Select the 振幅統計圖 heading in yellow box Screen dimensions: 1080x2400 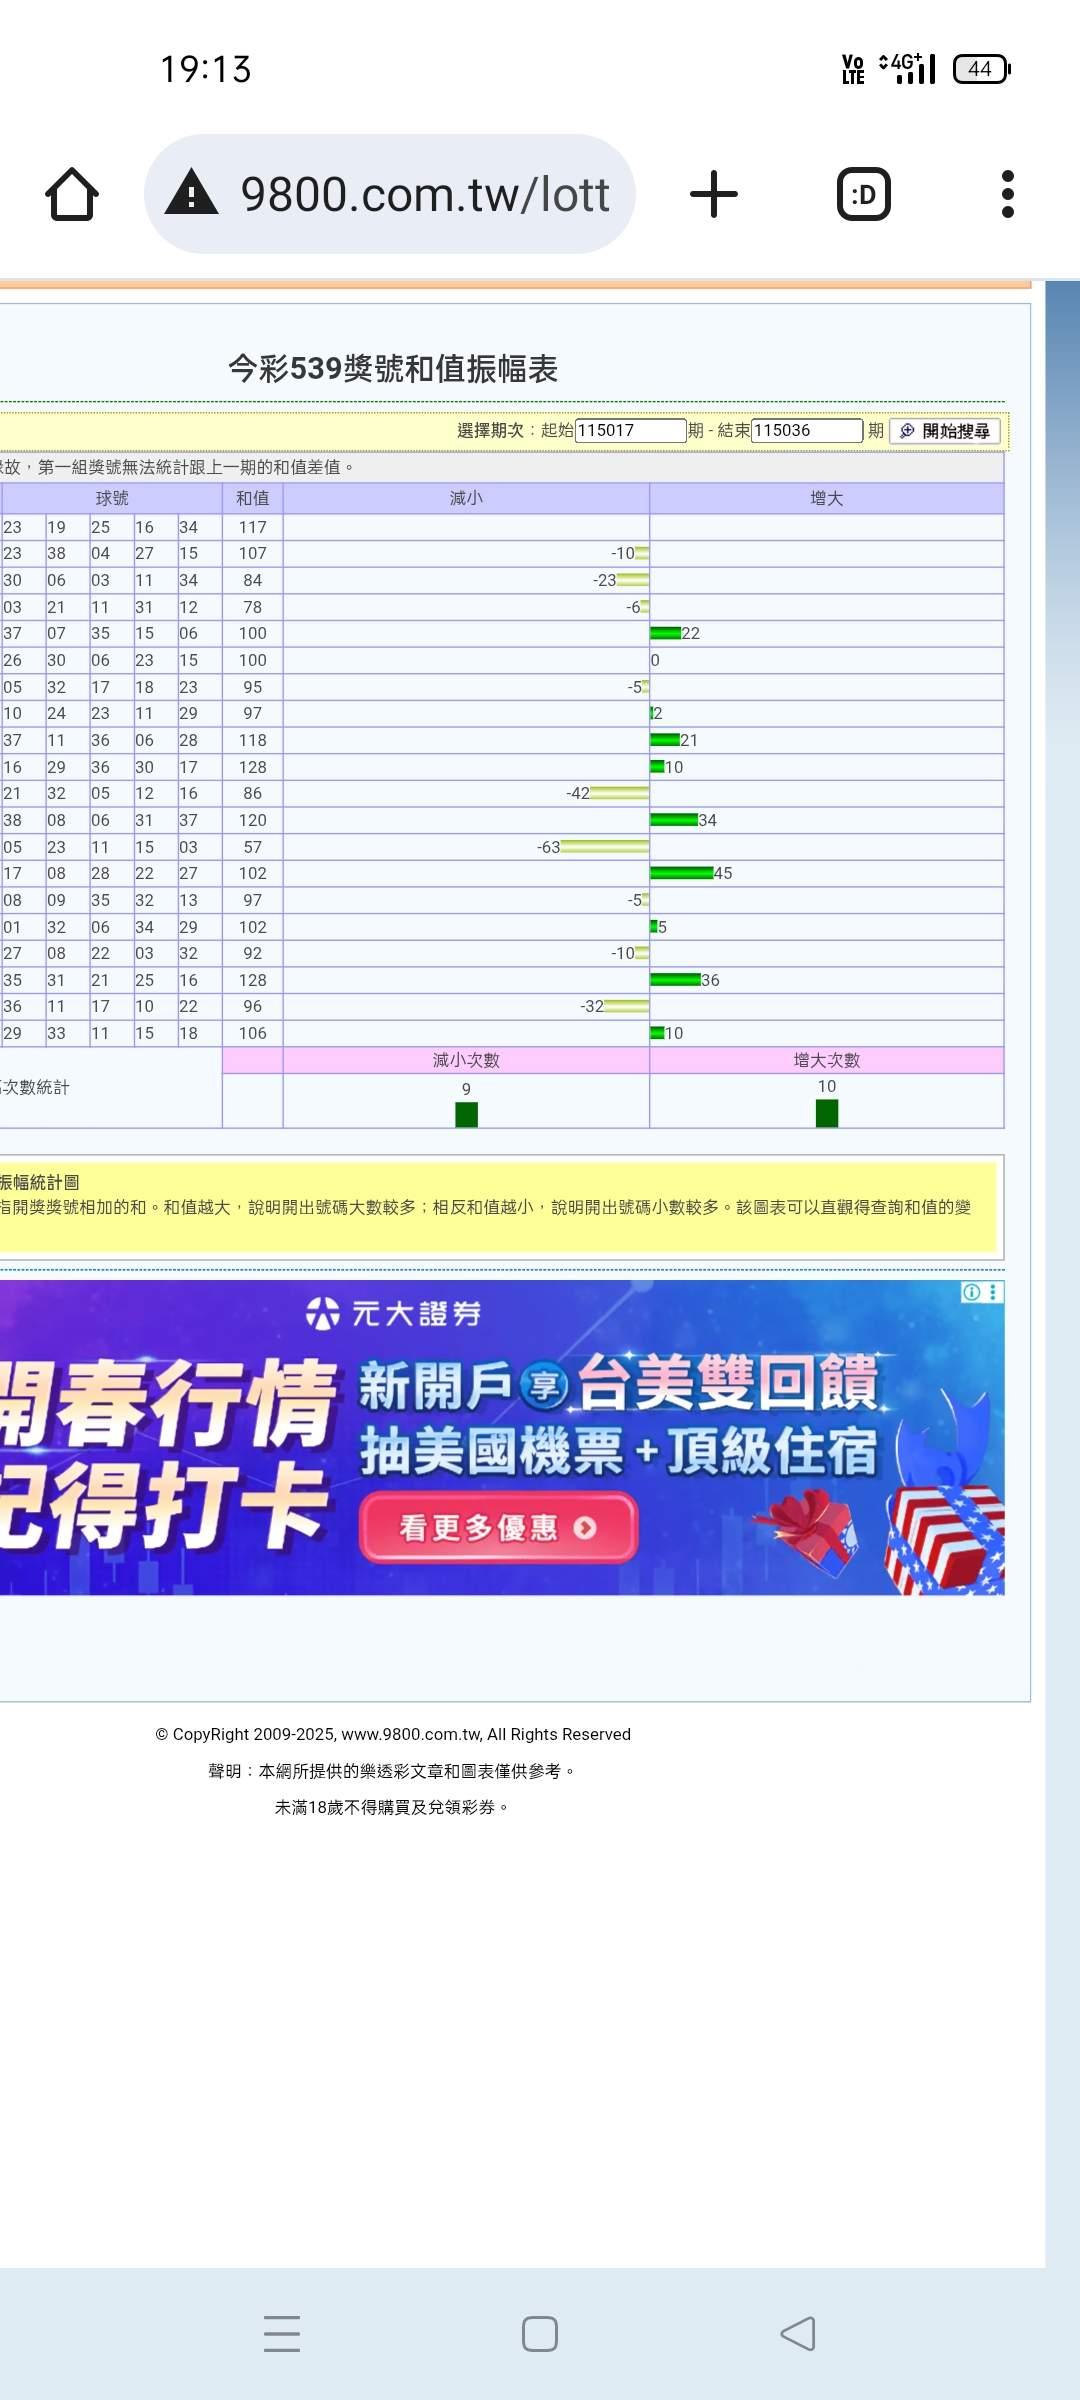pos(40,1182)
